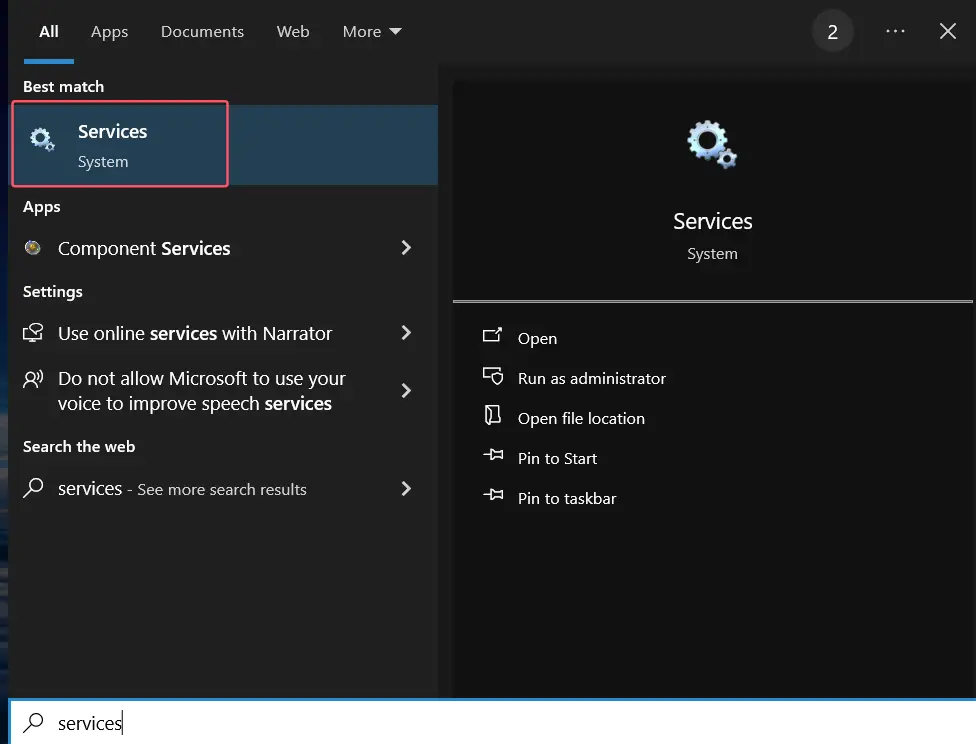Select Open file location
This screenshot has width=976, height=744.
pos(581,419)
